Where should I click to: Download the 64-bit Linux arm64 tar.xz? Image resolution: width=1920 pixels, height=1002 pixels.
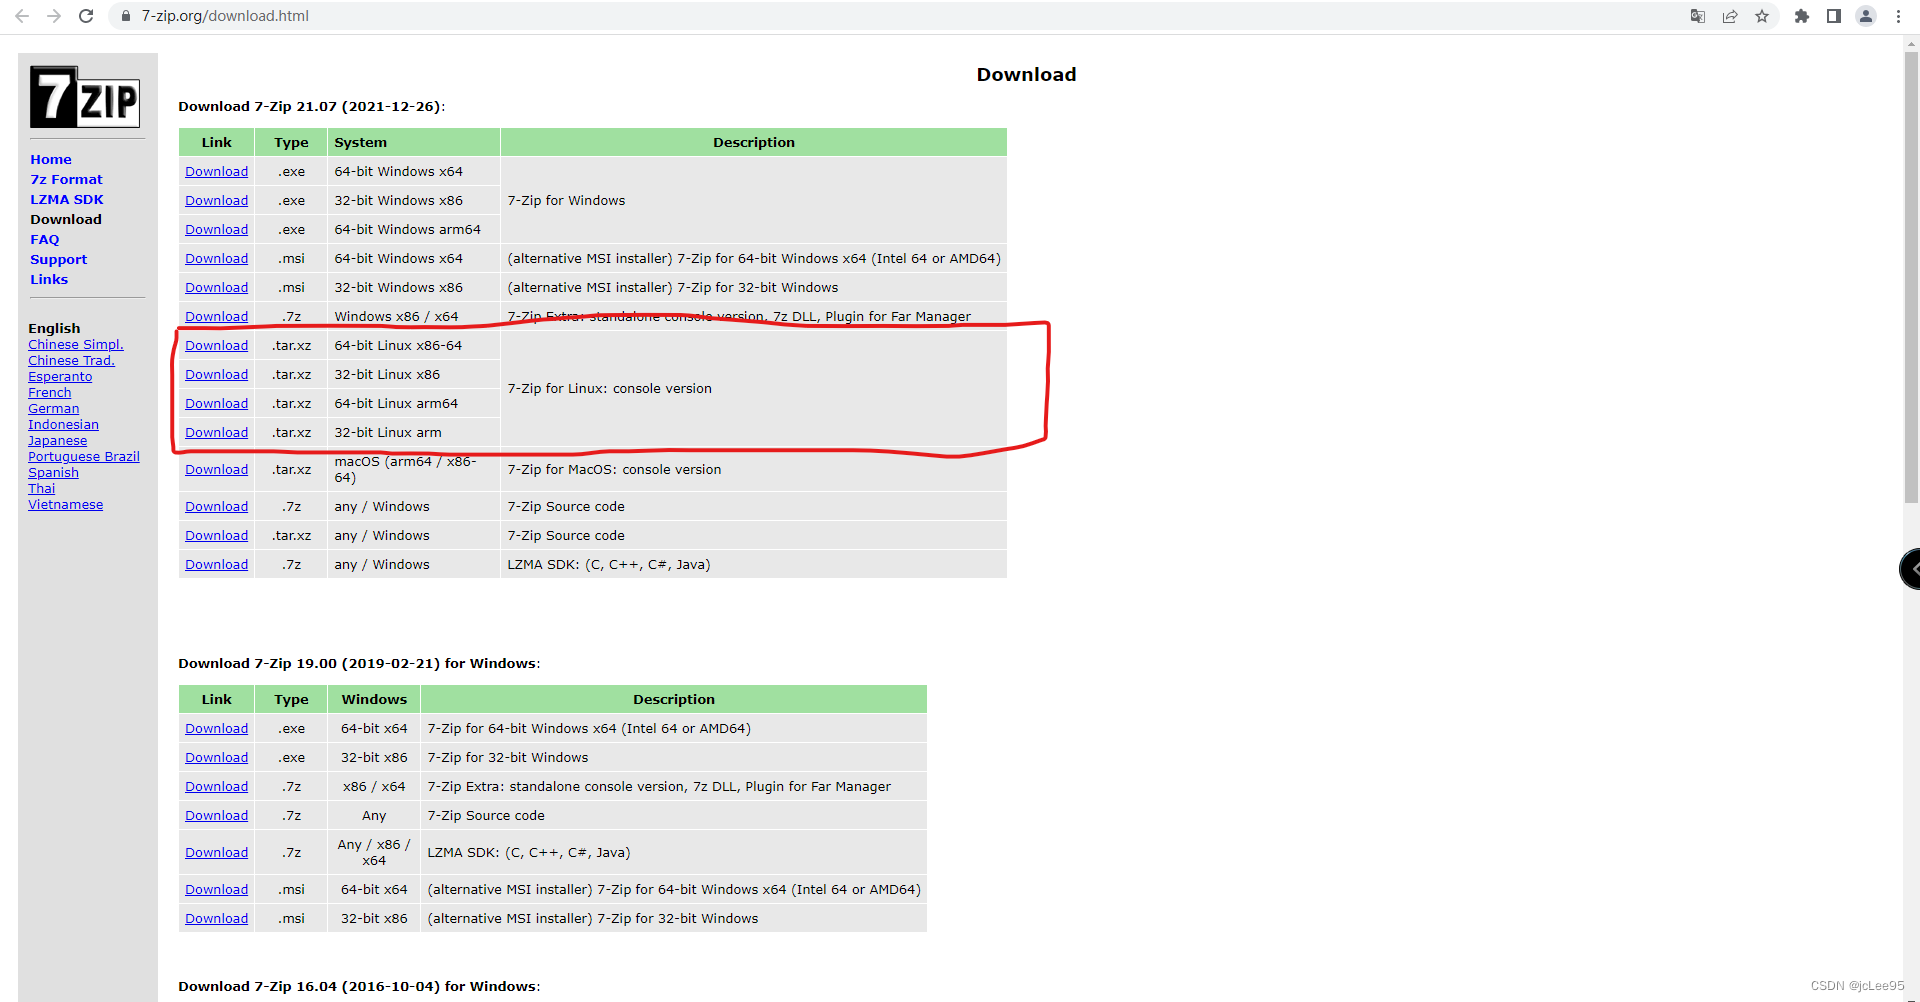pyautogui.click(x=216, y=404)
